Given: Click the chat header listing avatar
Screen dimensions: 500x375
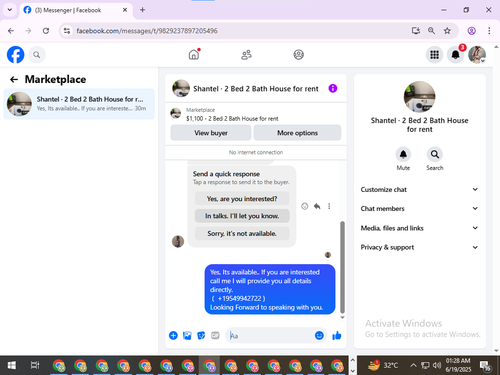Looking at the screenshot, I should [x=181, y=88].
